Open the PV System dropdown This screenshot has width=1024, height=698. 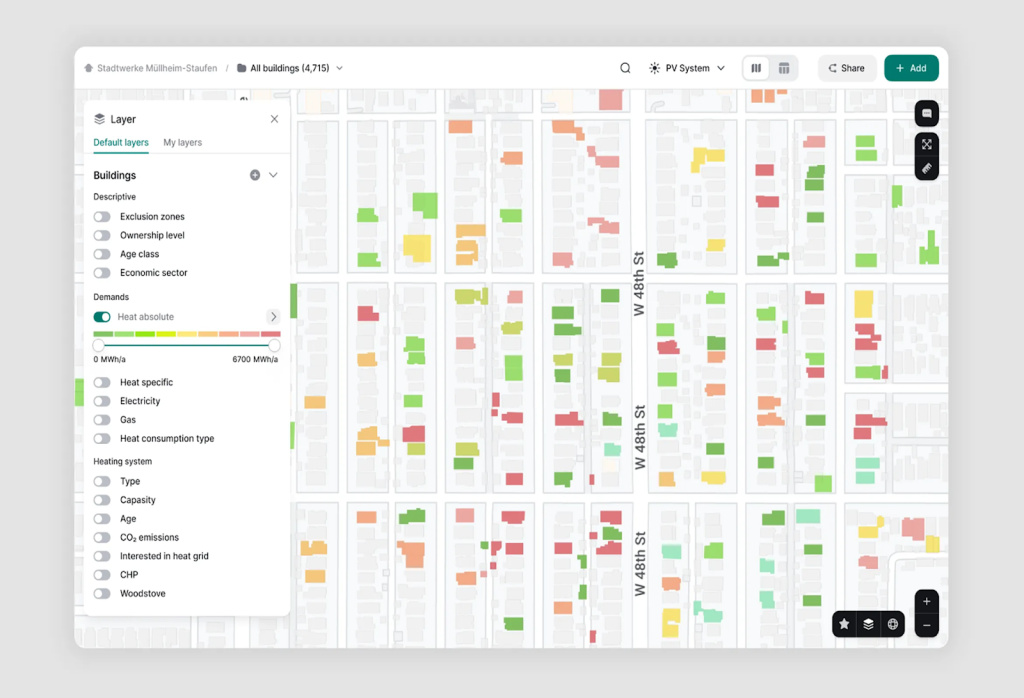point(687,68)
